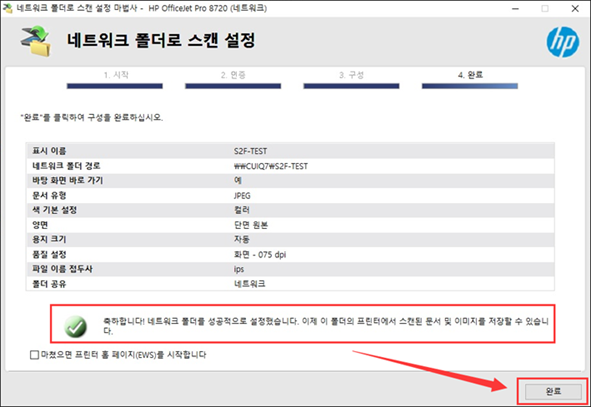This screenshot has width=591, height=407.
Task: Click the title bar application icon
Action: (8, 8)
